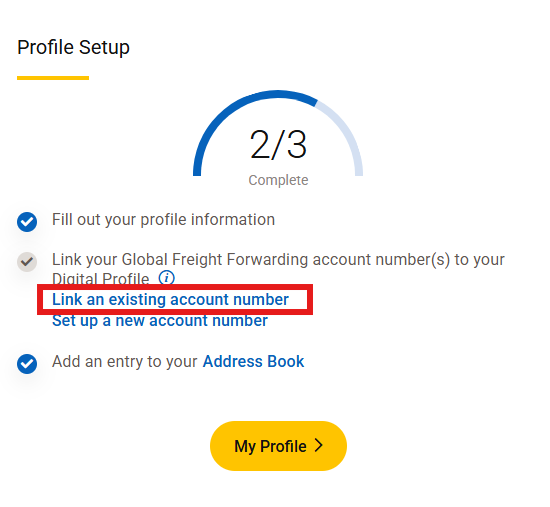Screen dimensions: 550x507
Task: Click the Digital Profile text
Action: 100,279
